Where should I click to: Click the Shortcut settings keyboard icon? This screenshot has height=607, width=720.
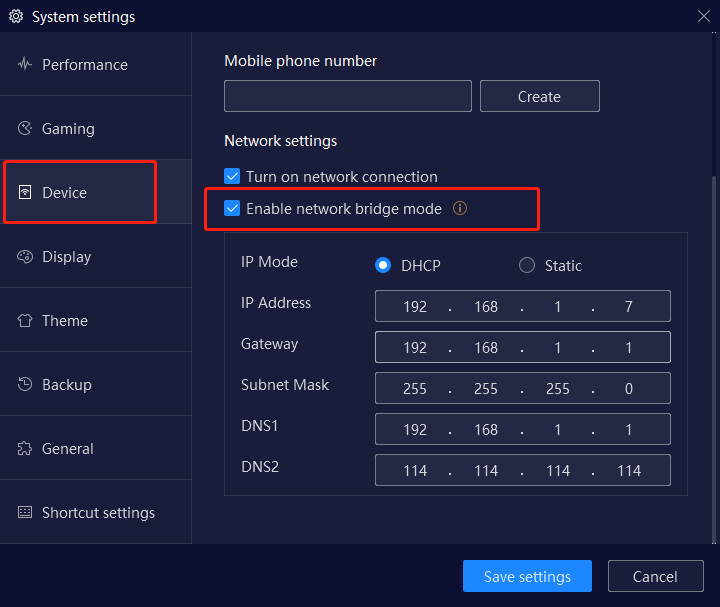coord(25,512)
